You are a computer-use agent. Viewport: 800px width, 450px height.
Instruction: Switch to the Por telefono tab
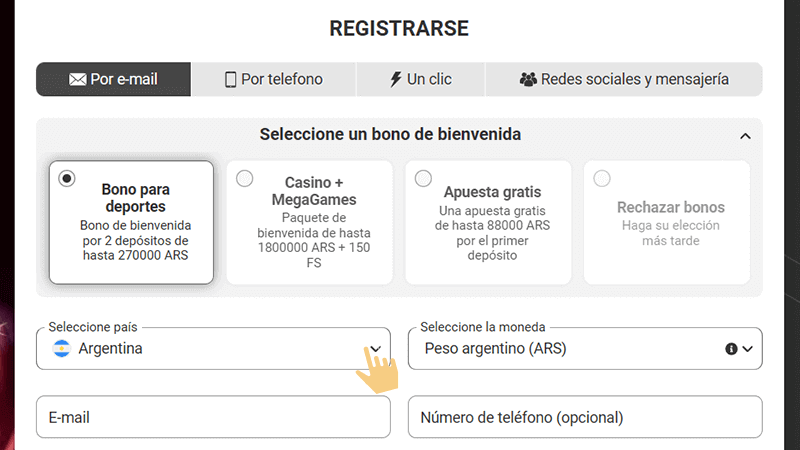click(273, 79)
